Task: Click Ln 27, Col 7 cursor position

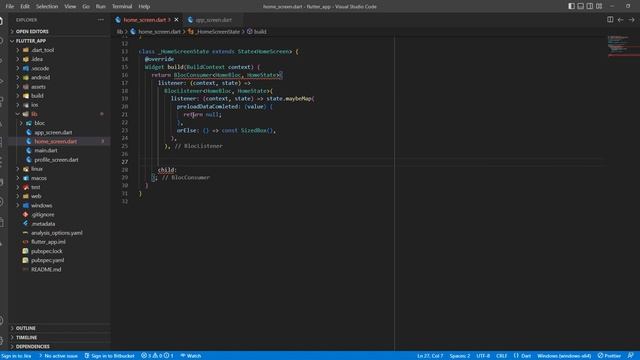Action: (430, 356)
